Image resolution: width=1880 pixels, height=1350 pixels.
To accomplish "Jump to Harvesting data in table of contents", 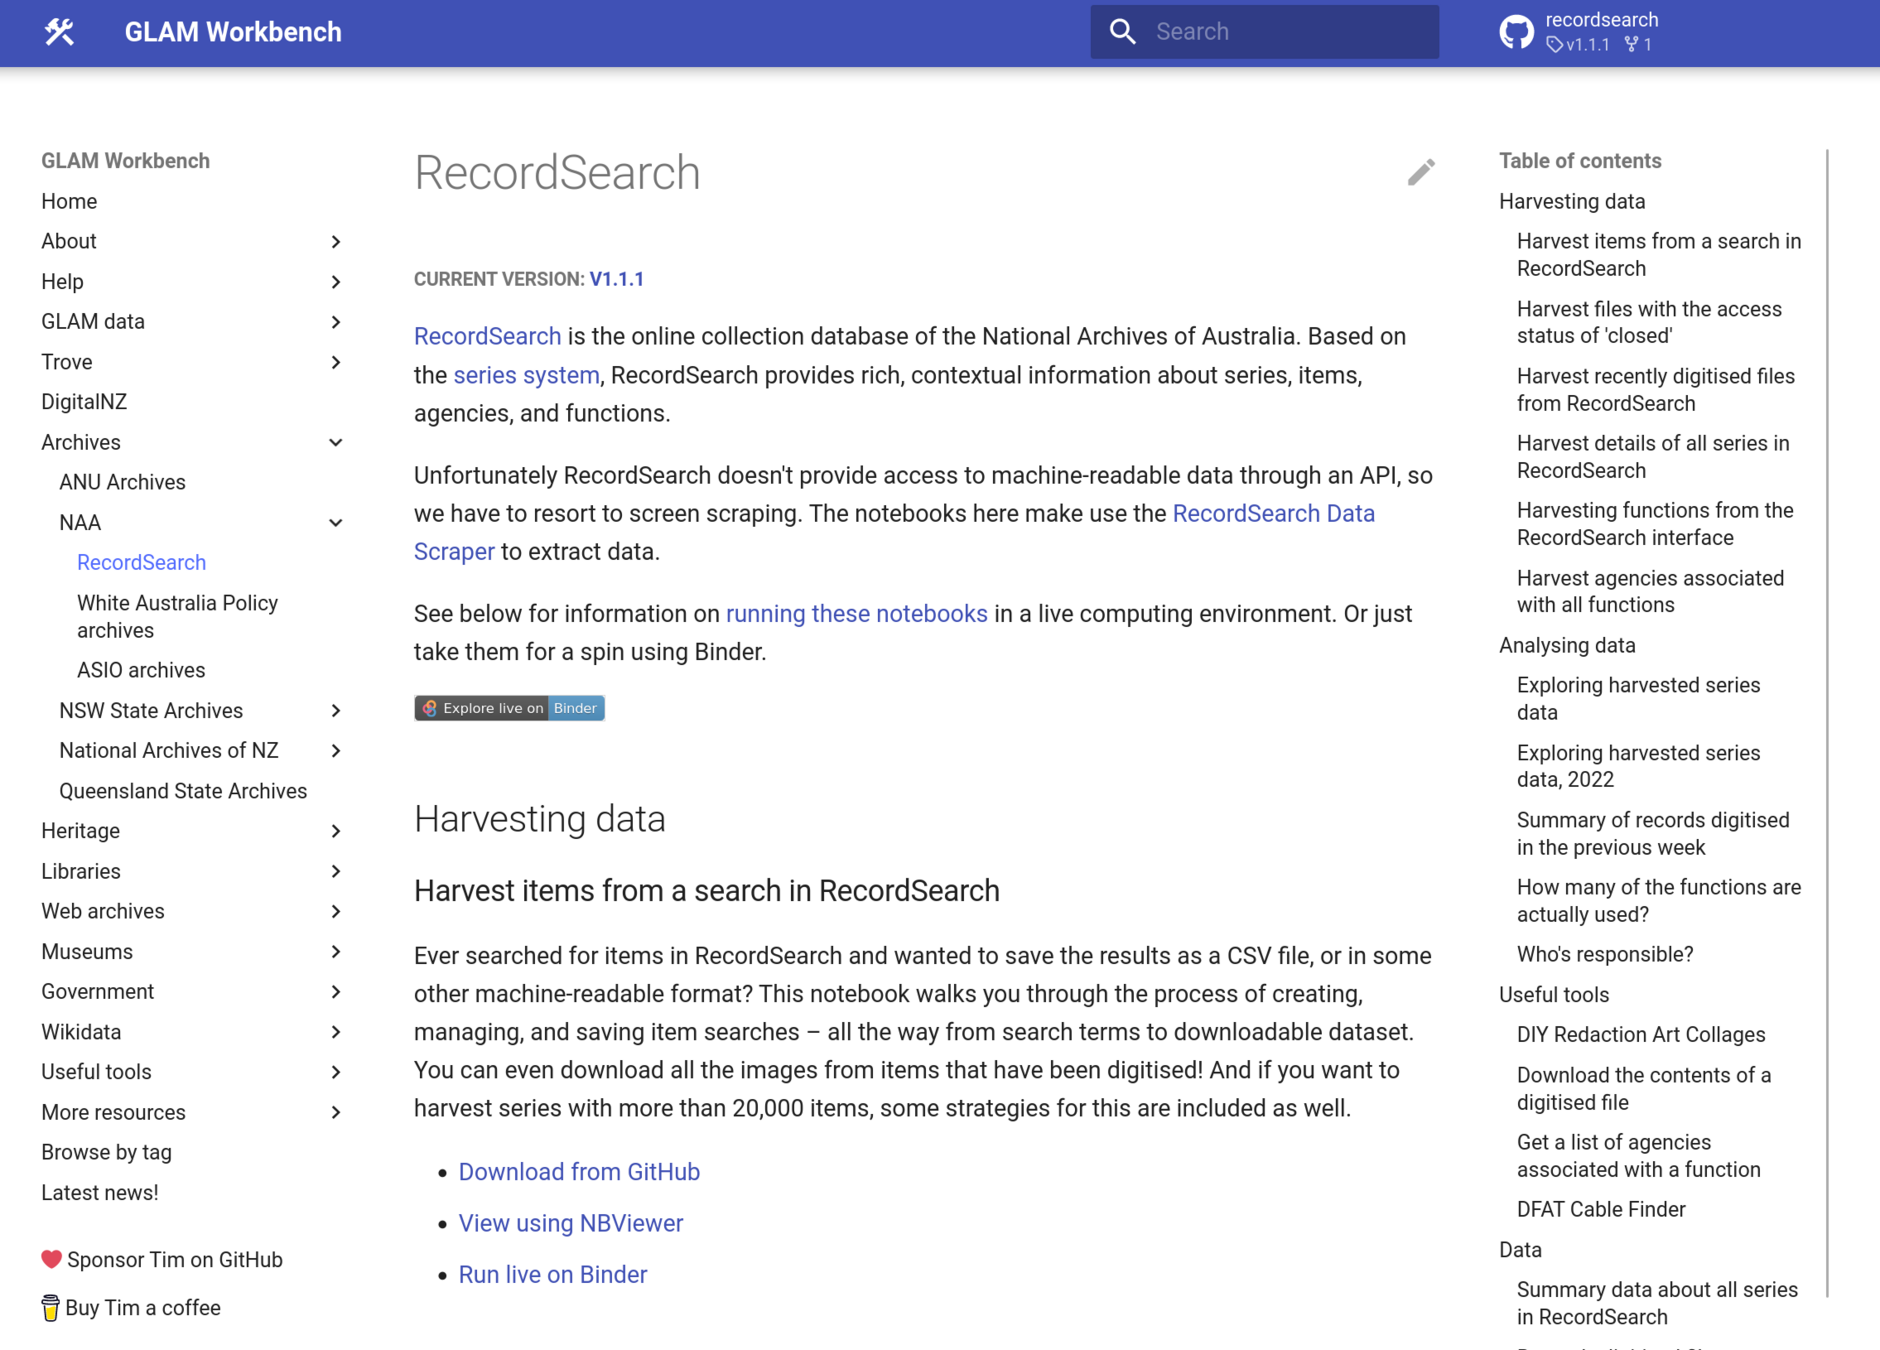I will (x=1571, y=201).
